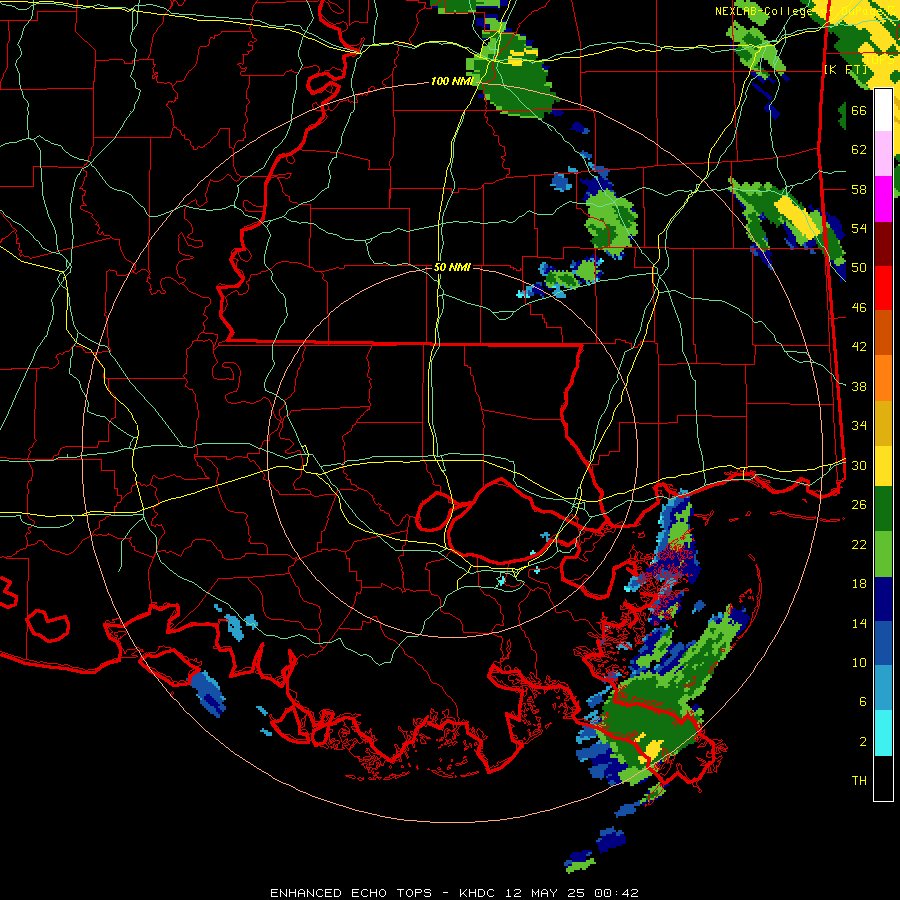Click the legend value 10
900x900 pixels.
(859, 662)
